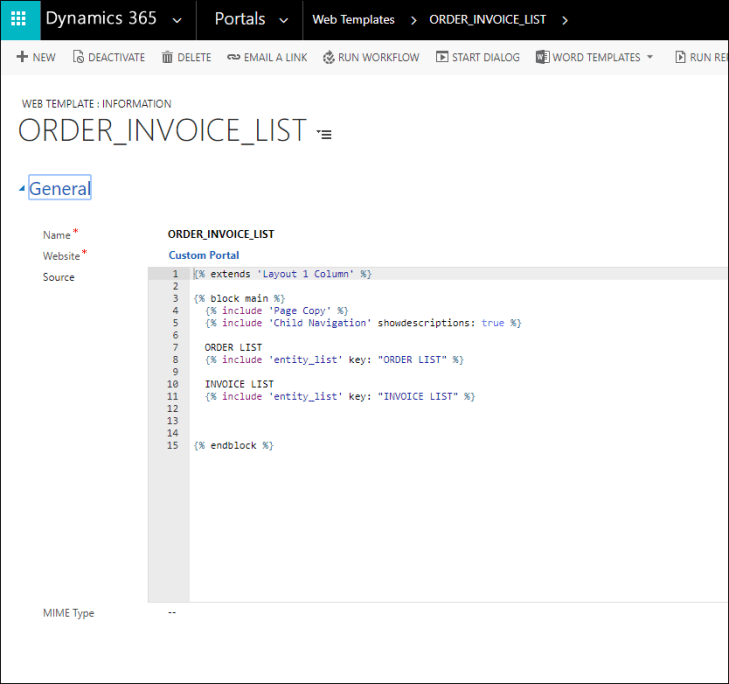Click the include 'Child Navigation' code line

click(363, 323)
